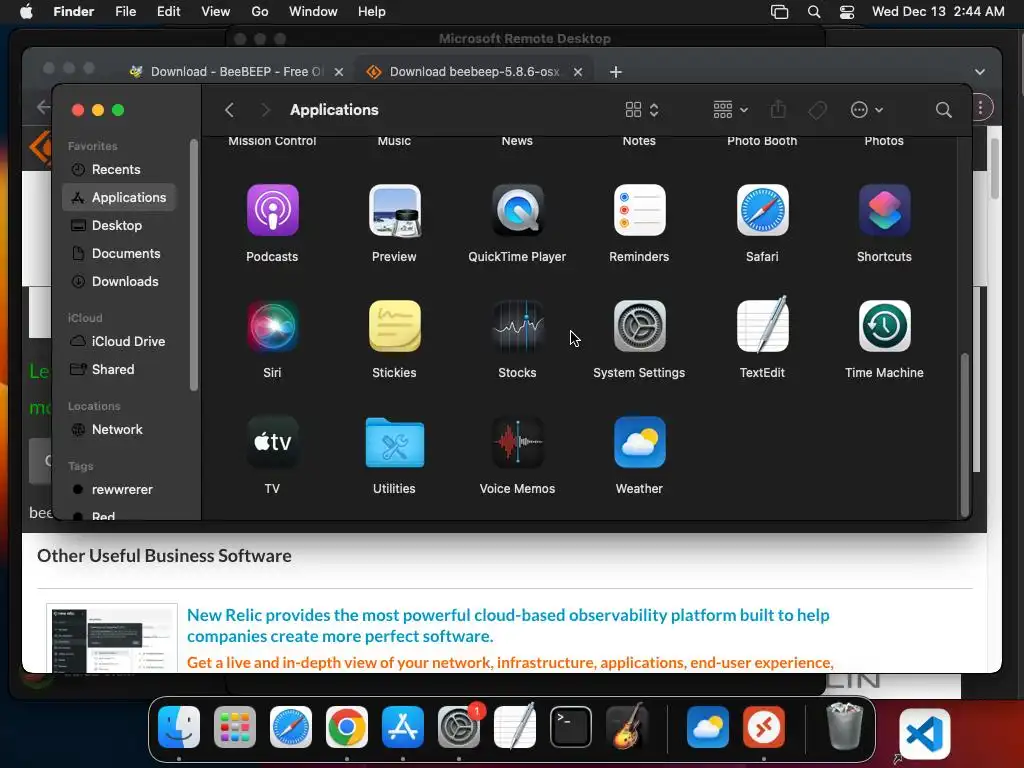Screen dimensions: 1024x768
Task: Open Spotlight search in menu bar
Action: tap(814, 12)
